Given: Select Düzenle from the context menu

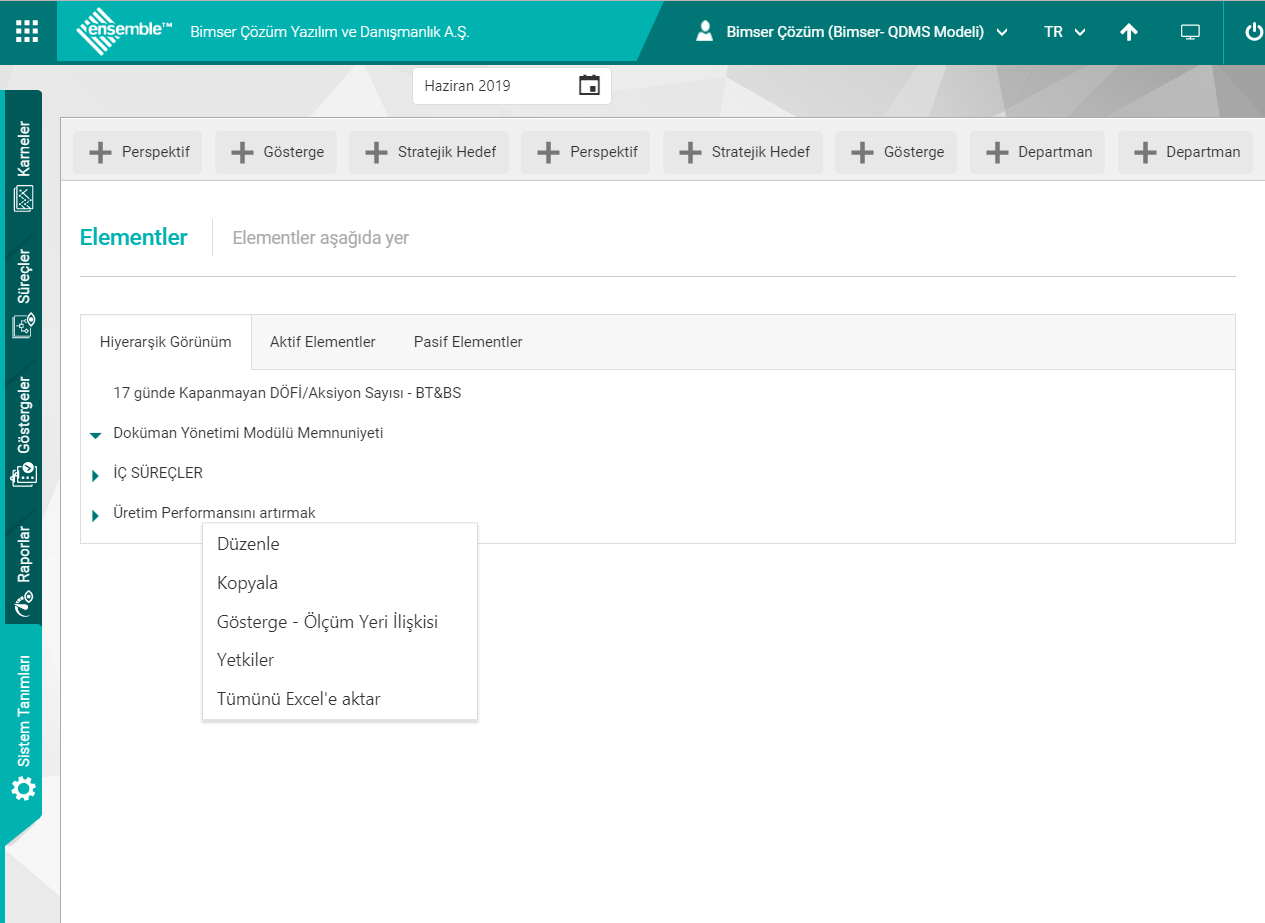Looking at the screenshot, I should click(248, 545).
